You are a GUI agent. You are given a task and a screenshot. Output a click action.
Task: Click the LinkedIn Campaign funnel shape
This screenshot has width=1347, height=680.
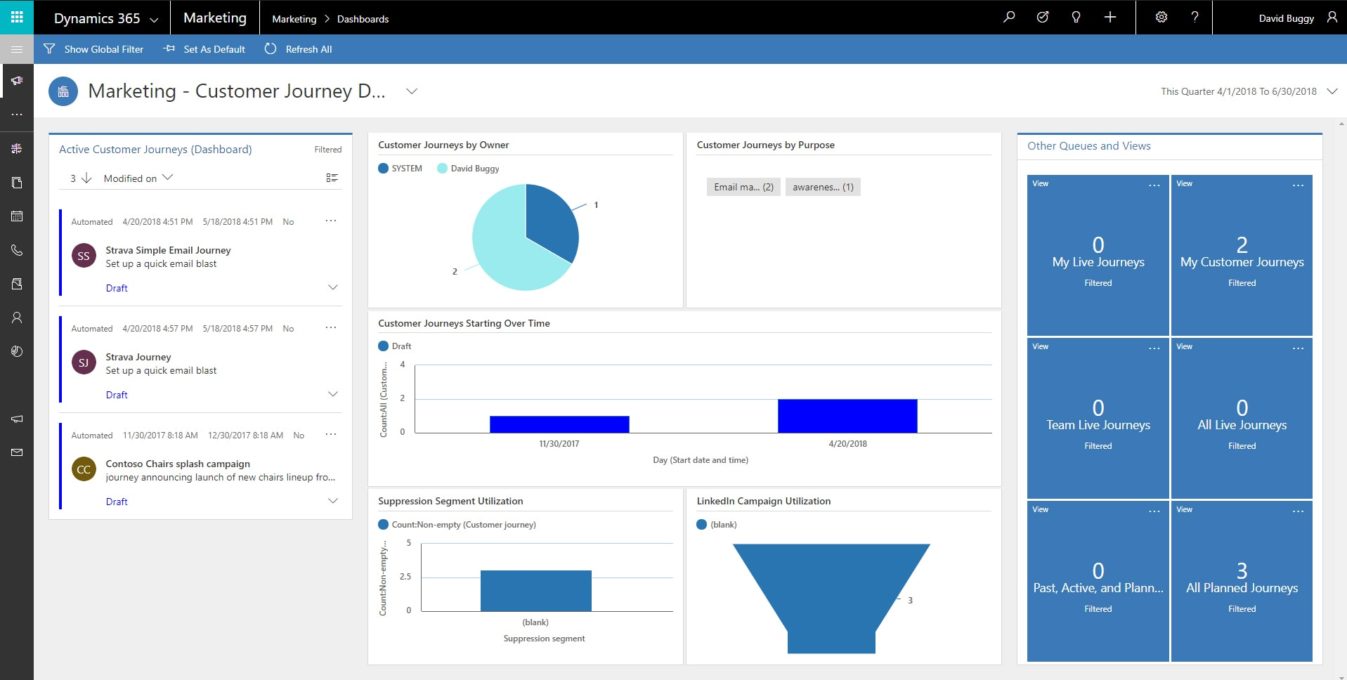pos(831,598)
